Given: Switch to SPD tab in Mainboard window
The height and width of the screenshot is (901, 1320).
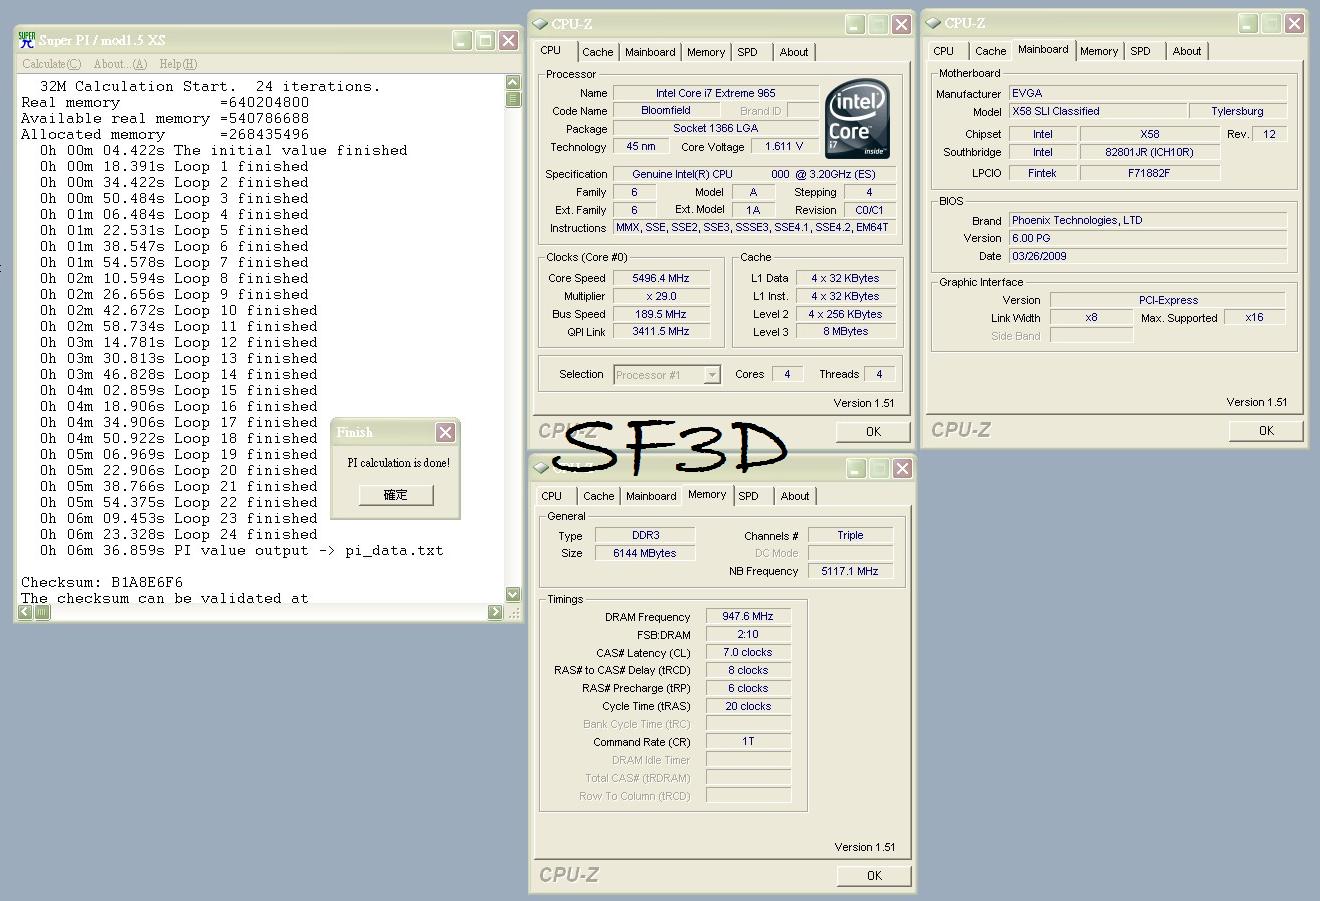Looking at the screenshot, I should 1141,51.
